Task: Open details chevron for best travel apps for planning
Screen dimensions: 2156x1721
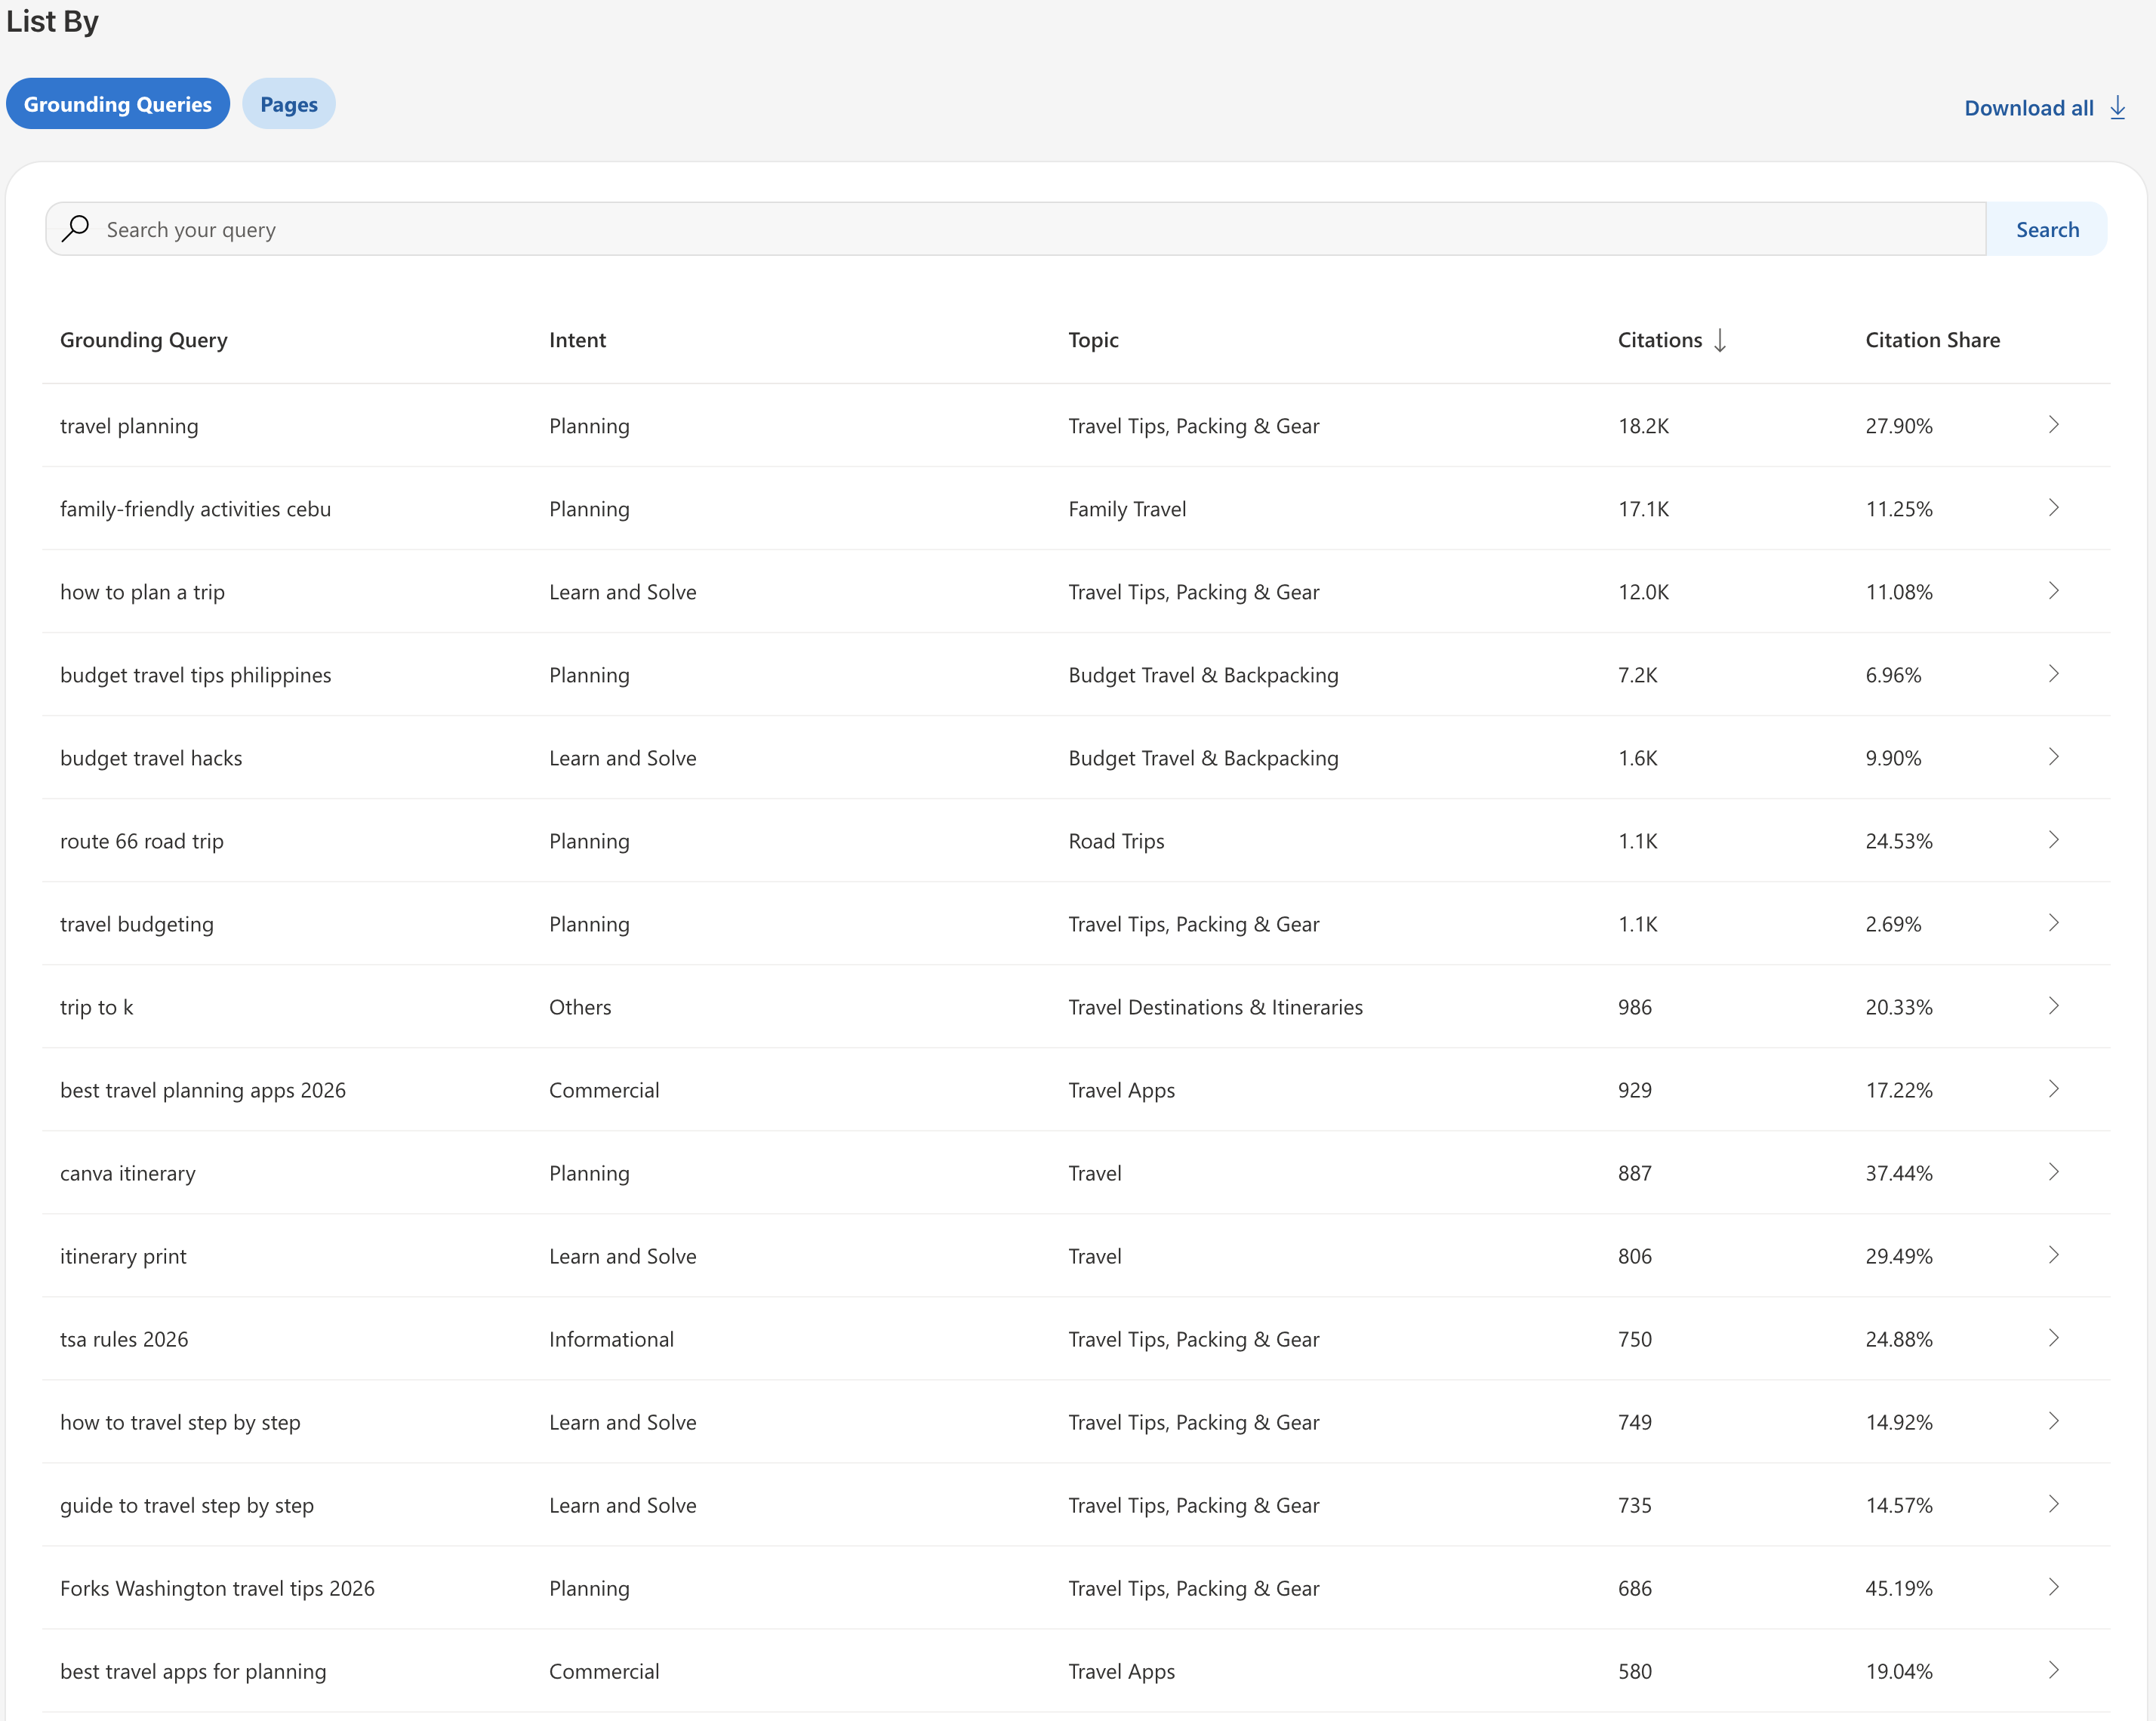Action: [x=2053, y=1670]
